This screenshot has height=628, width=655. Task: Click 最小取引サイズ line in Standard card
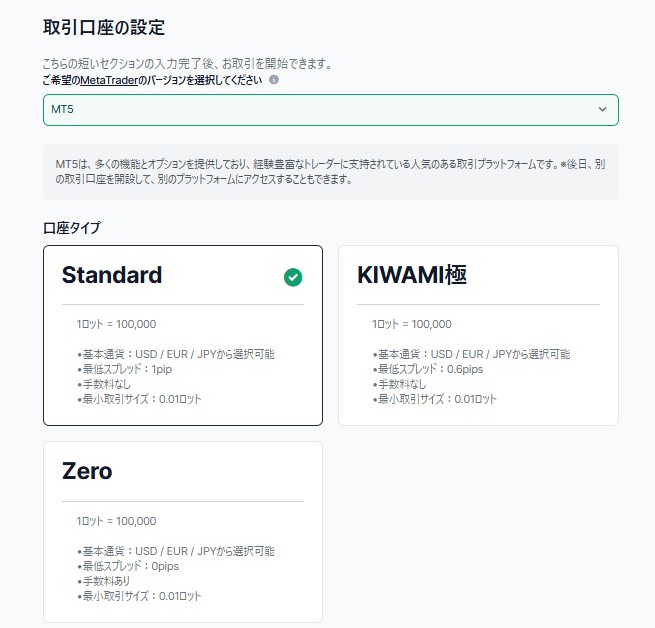[139, 399]
